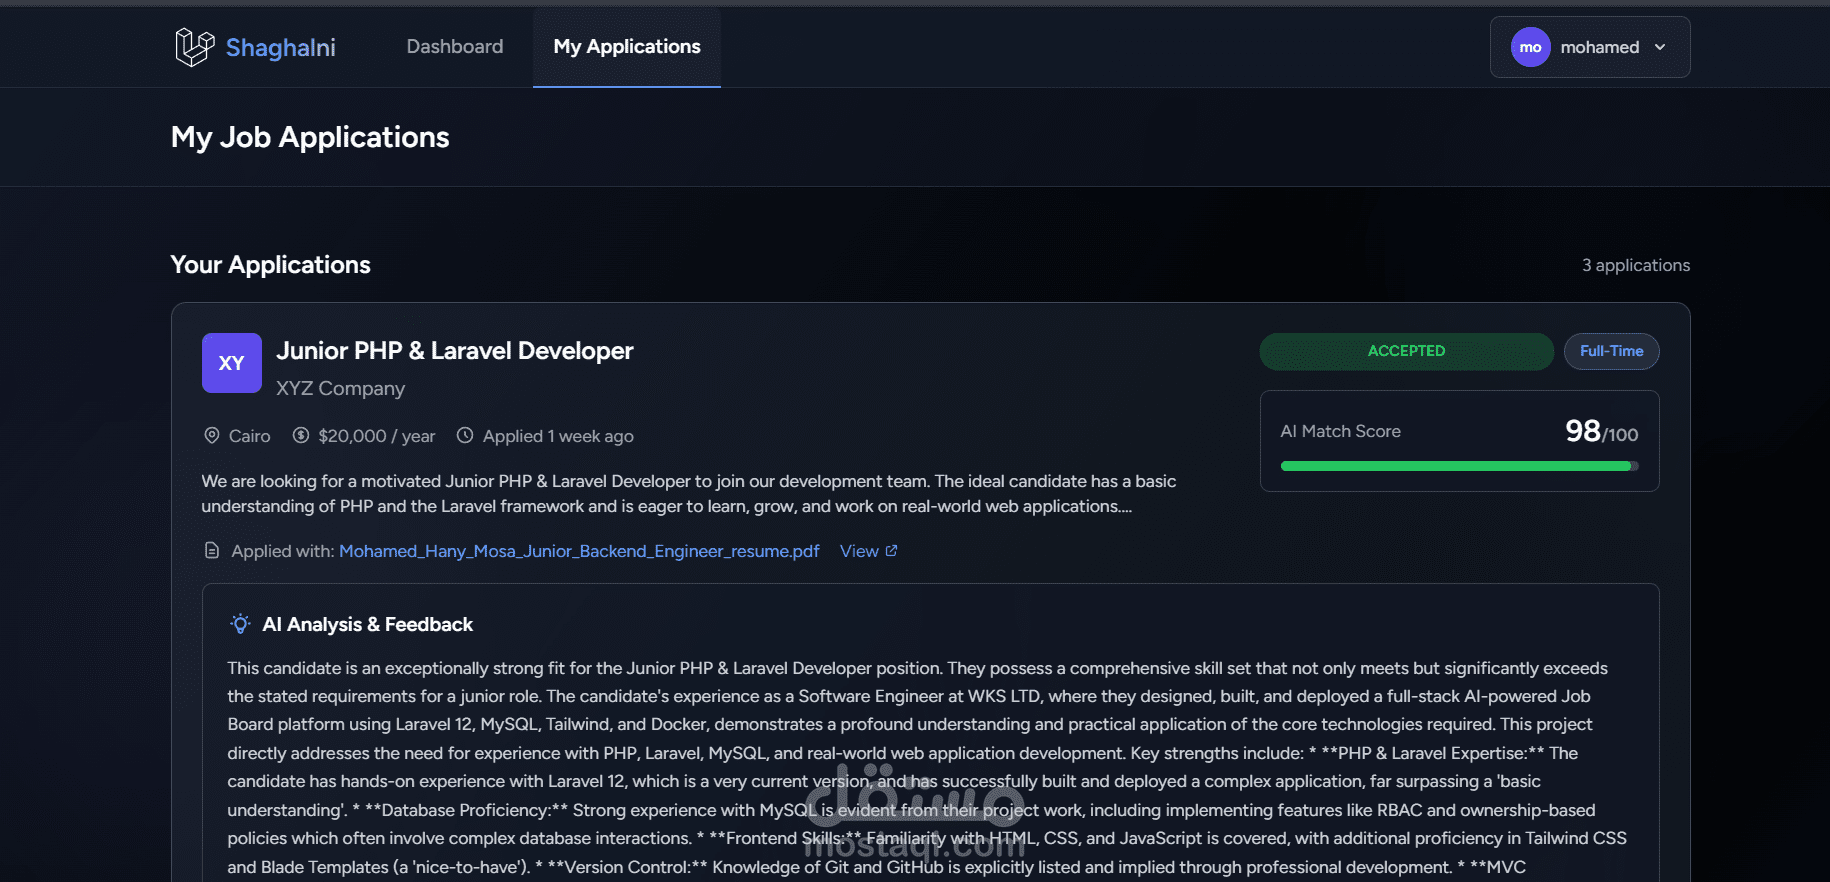1830x882 pixels.
Task: Open the Junior PHP & Laravel Developer title
Action: click(455, 351)
